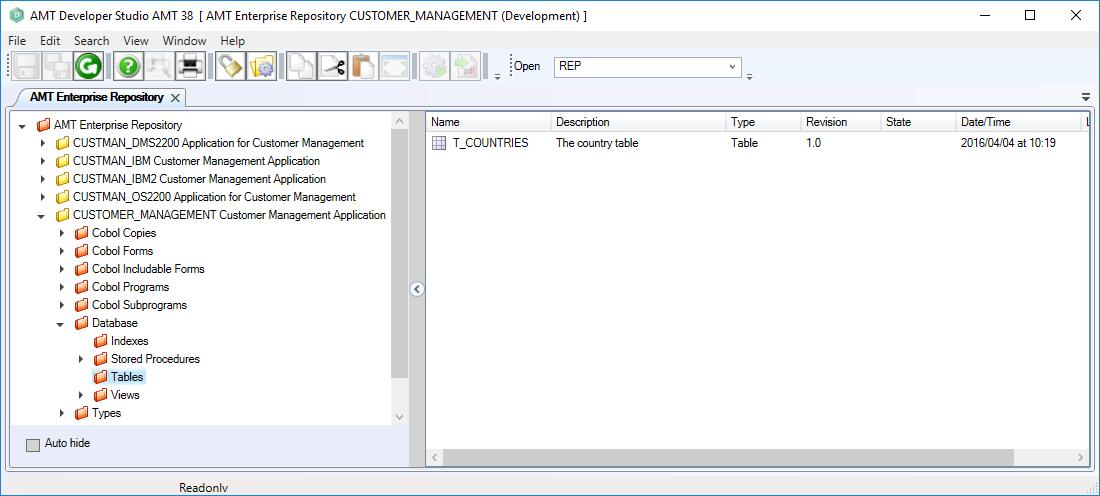
Task: Click the greyed-out Find toolbar icon
Action: (159, 67)
